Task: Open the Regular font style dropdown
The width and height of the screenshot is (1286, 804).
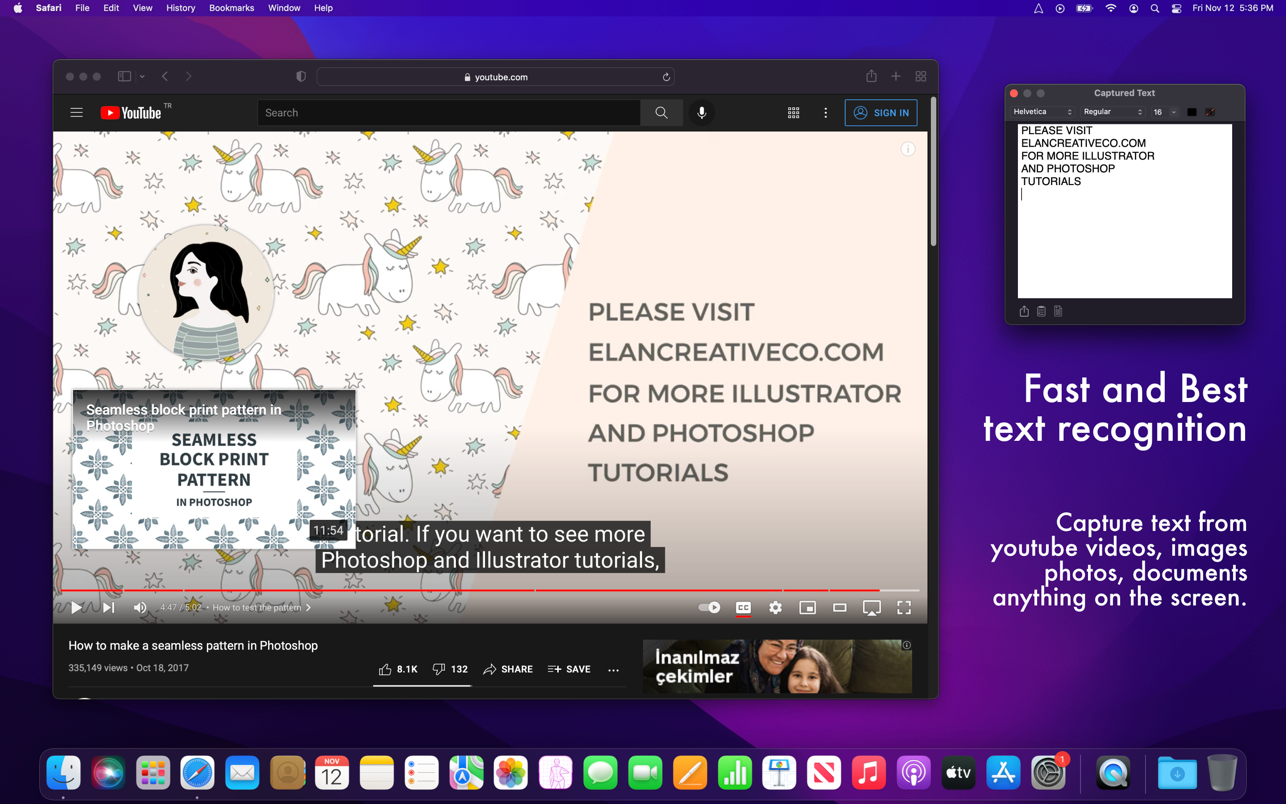Action: 1112,112
